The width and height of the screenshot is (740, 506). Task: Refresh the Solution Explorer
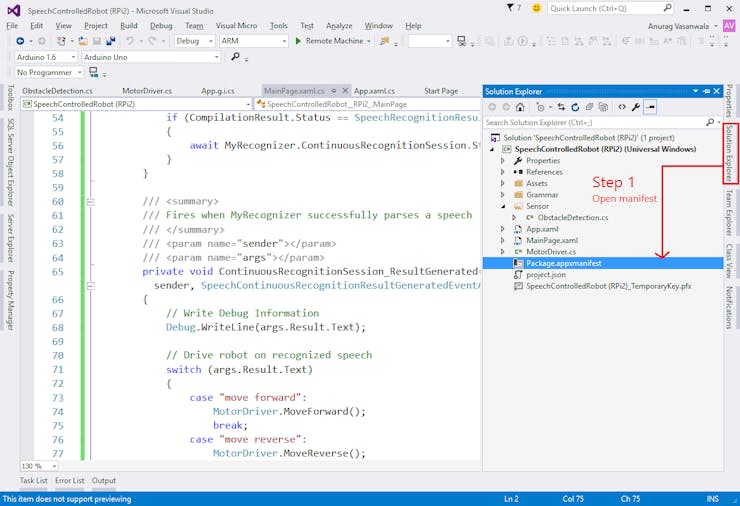pos(575,107)
